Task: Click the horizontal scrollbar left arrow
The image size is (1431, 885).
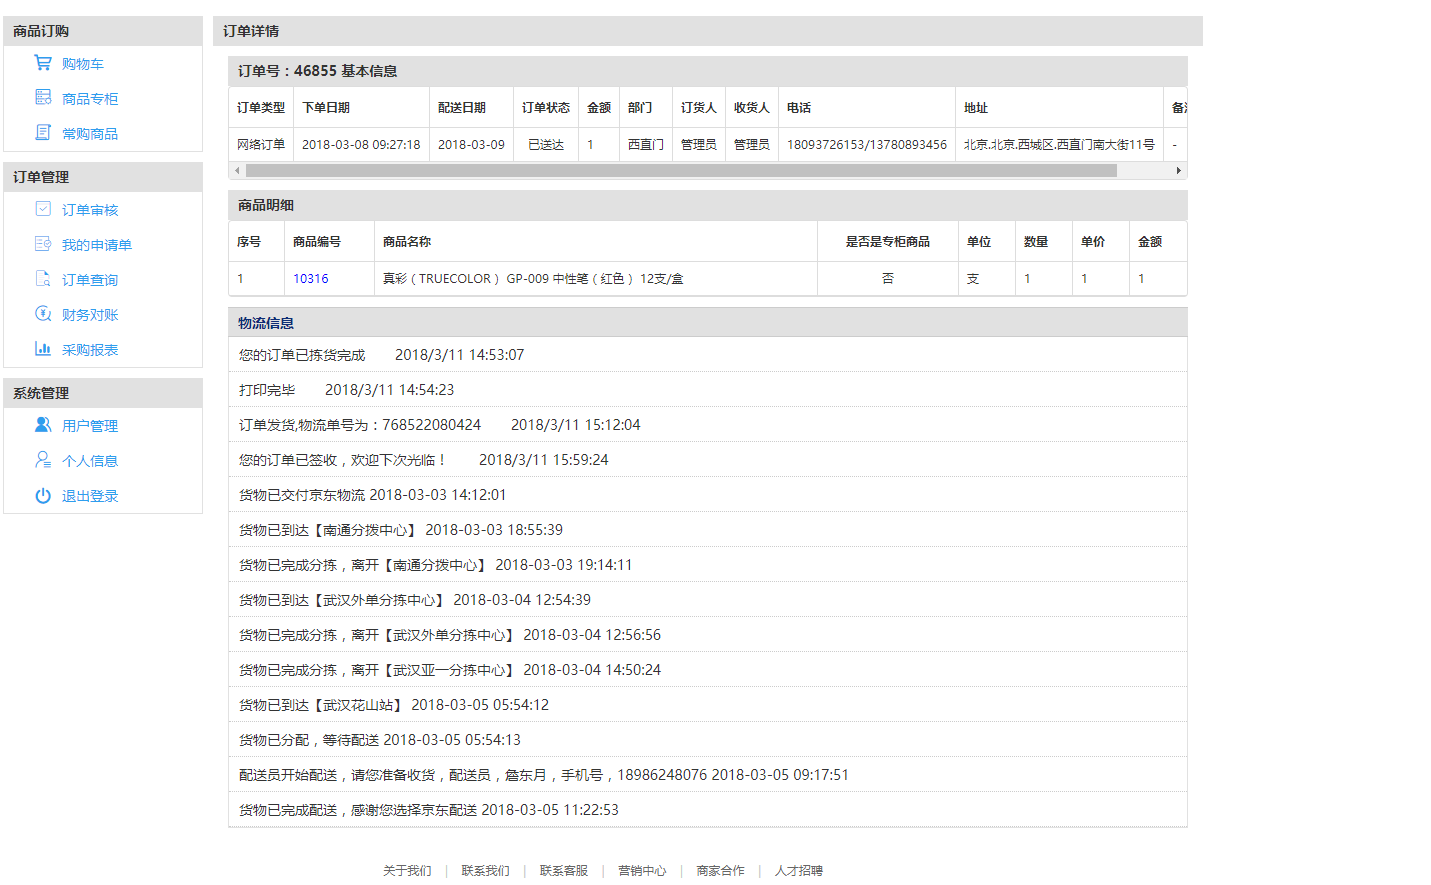Action: pyautogui.click(x=237, y=171)
